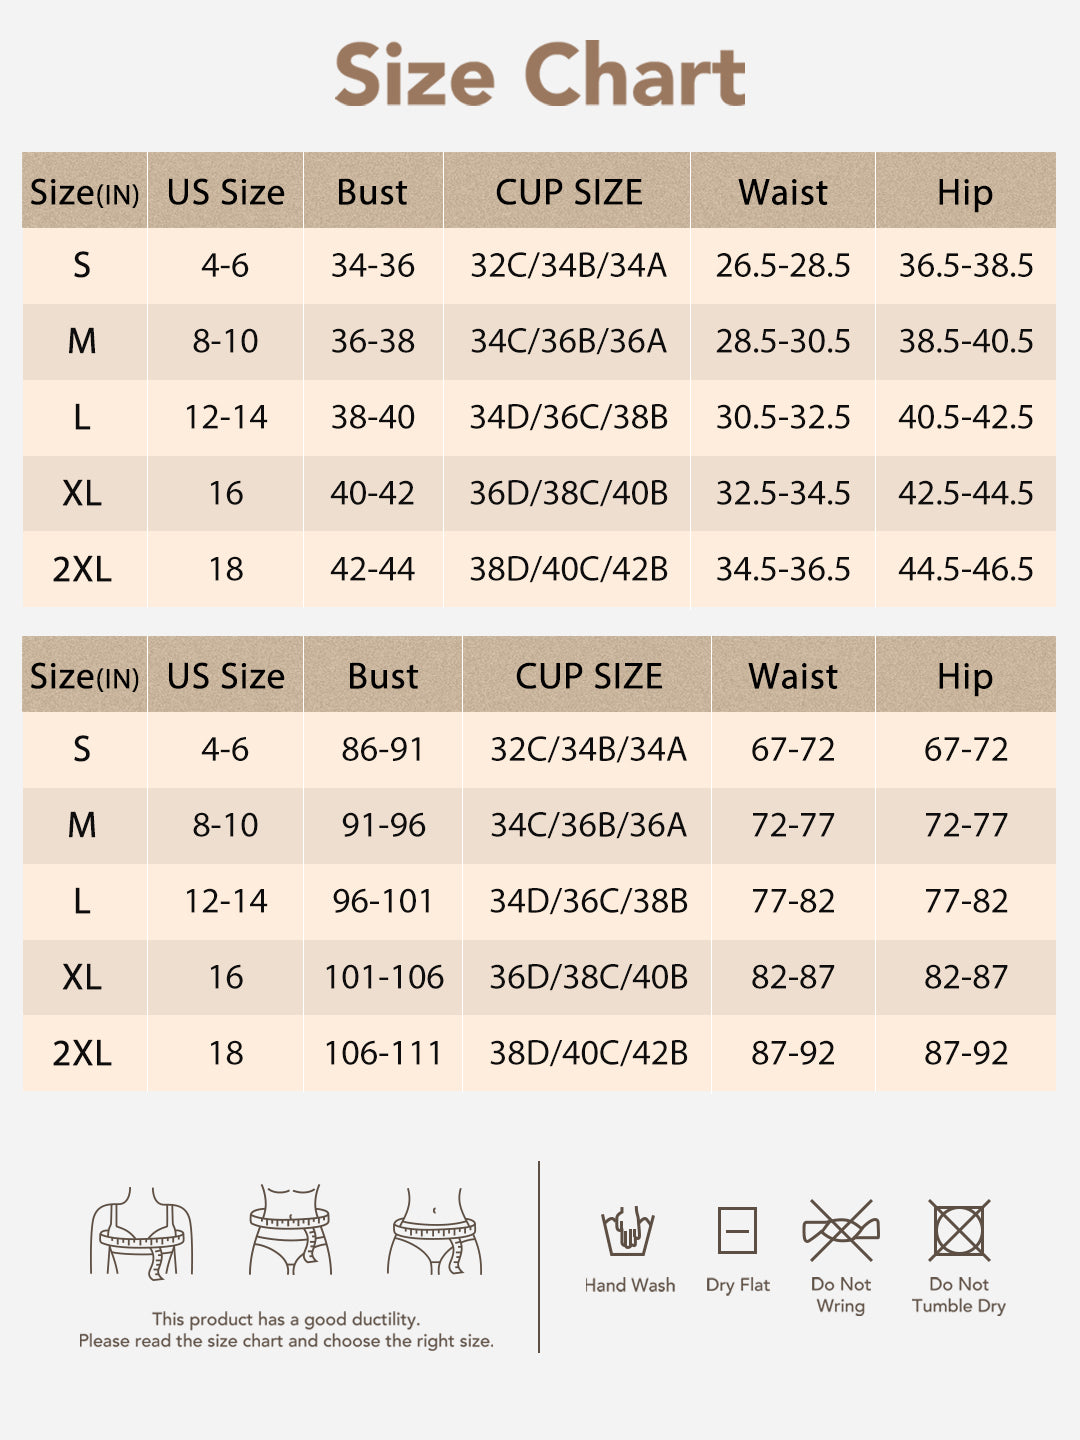Viewport: 1080px width, 1440px height.
Task: Click the Hand Wash care icon
Action: pos(627,1231)
